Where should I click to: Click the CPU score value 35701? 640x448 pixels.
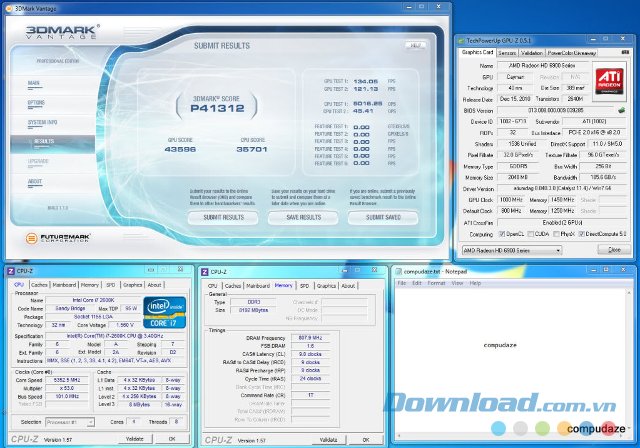252,149
